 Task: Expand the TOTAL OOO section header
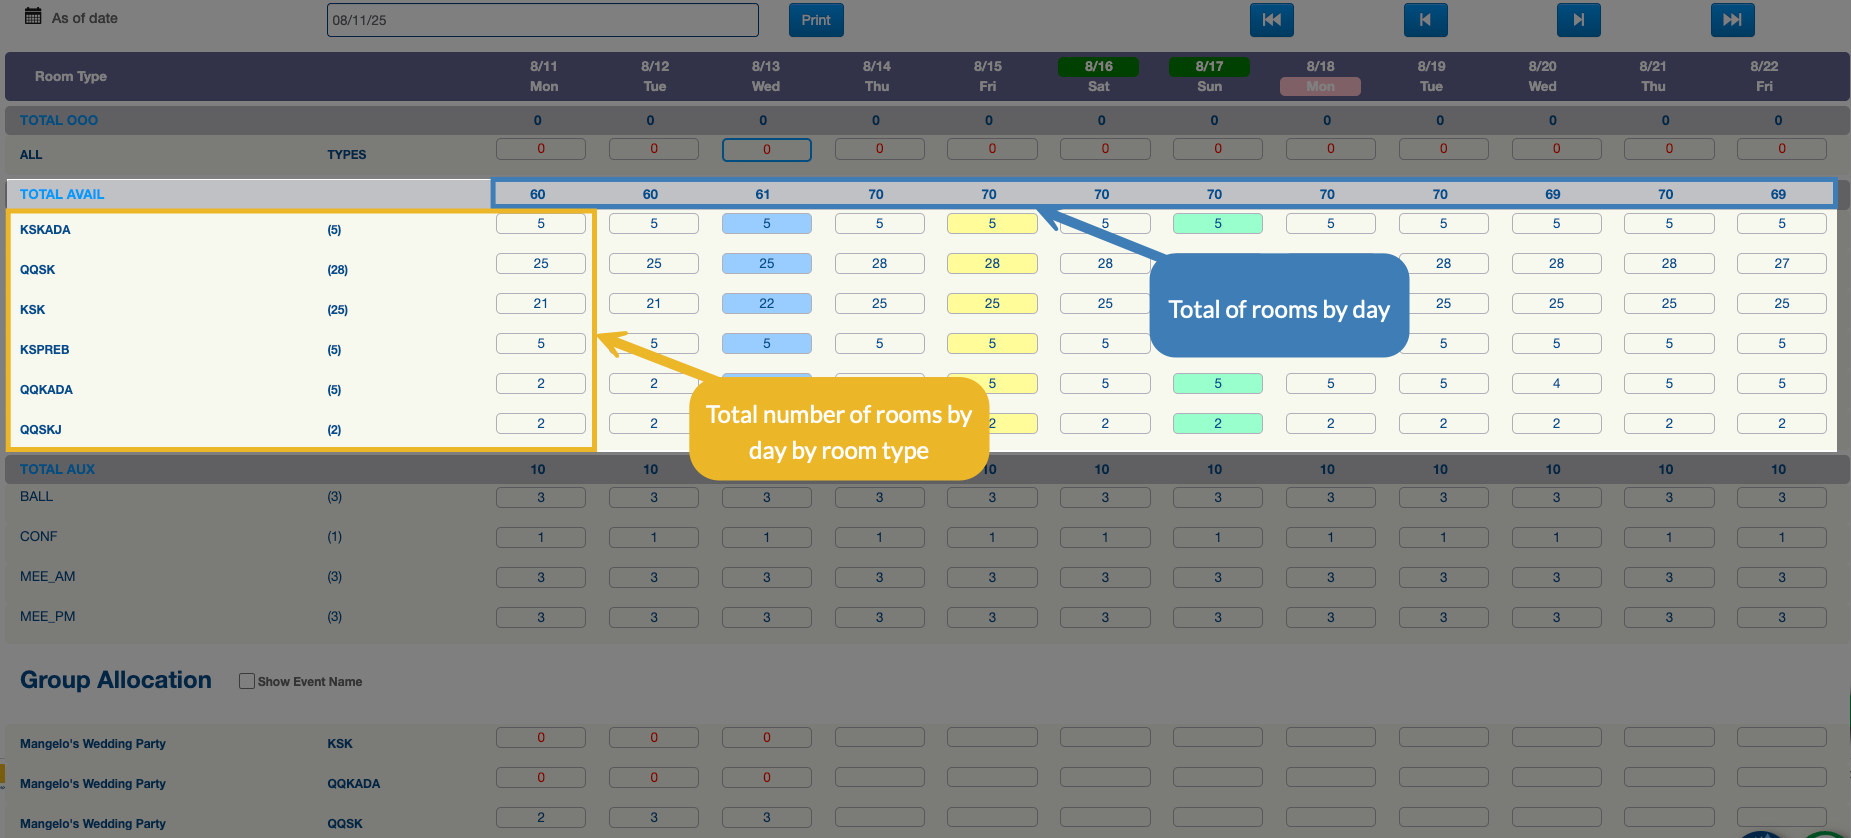point(59,120)
